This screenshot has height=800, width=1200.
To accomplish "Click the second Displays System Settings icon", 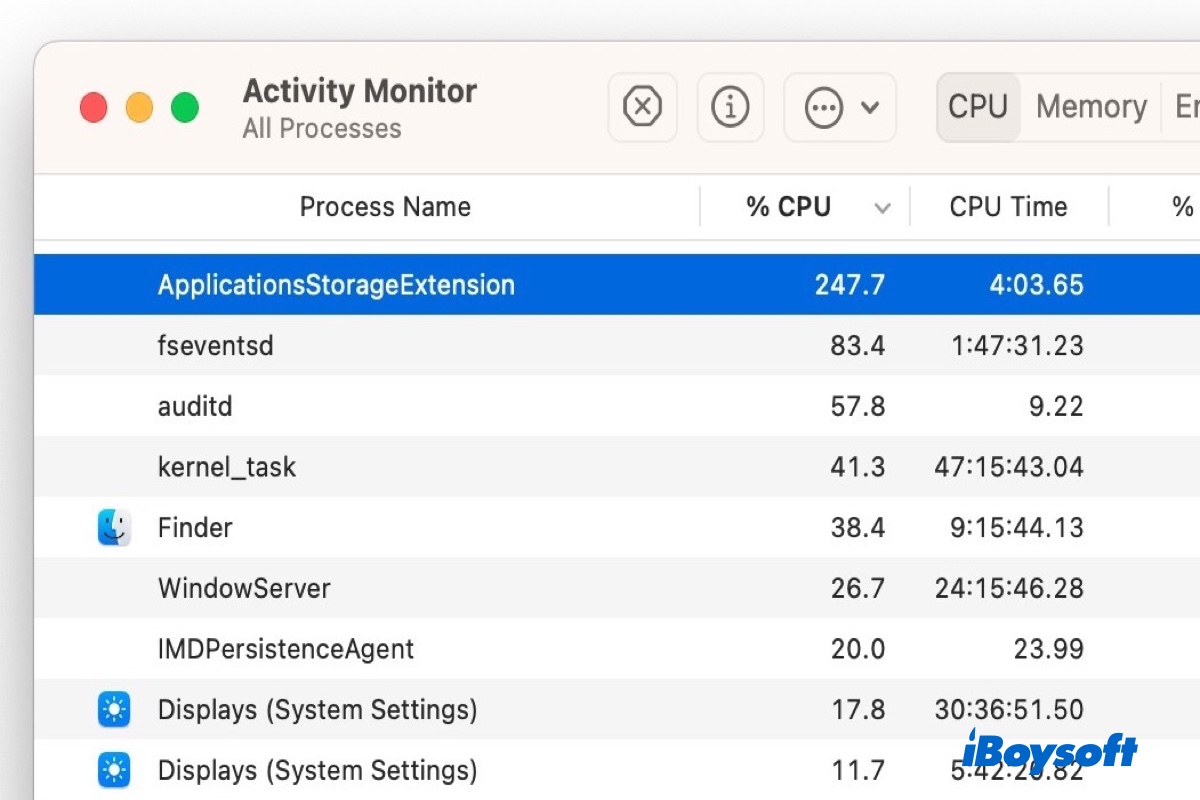I will pos(114,770).
